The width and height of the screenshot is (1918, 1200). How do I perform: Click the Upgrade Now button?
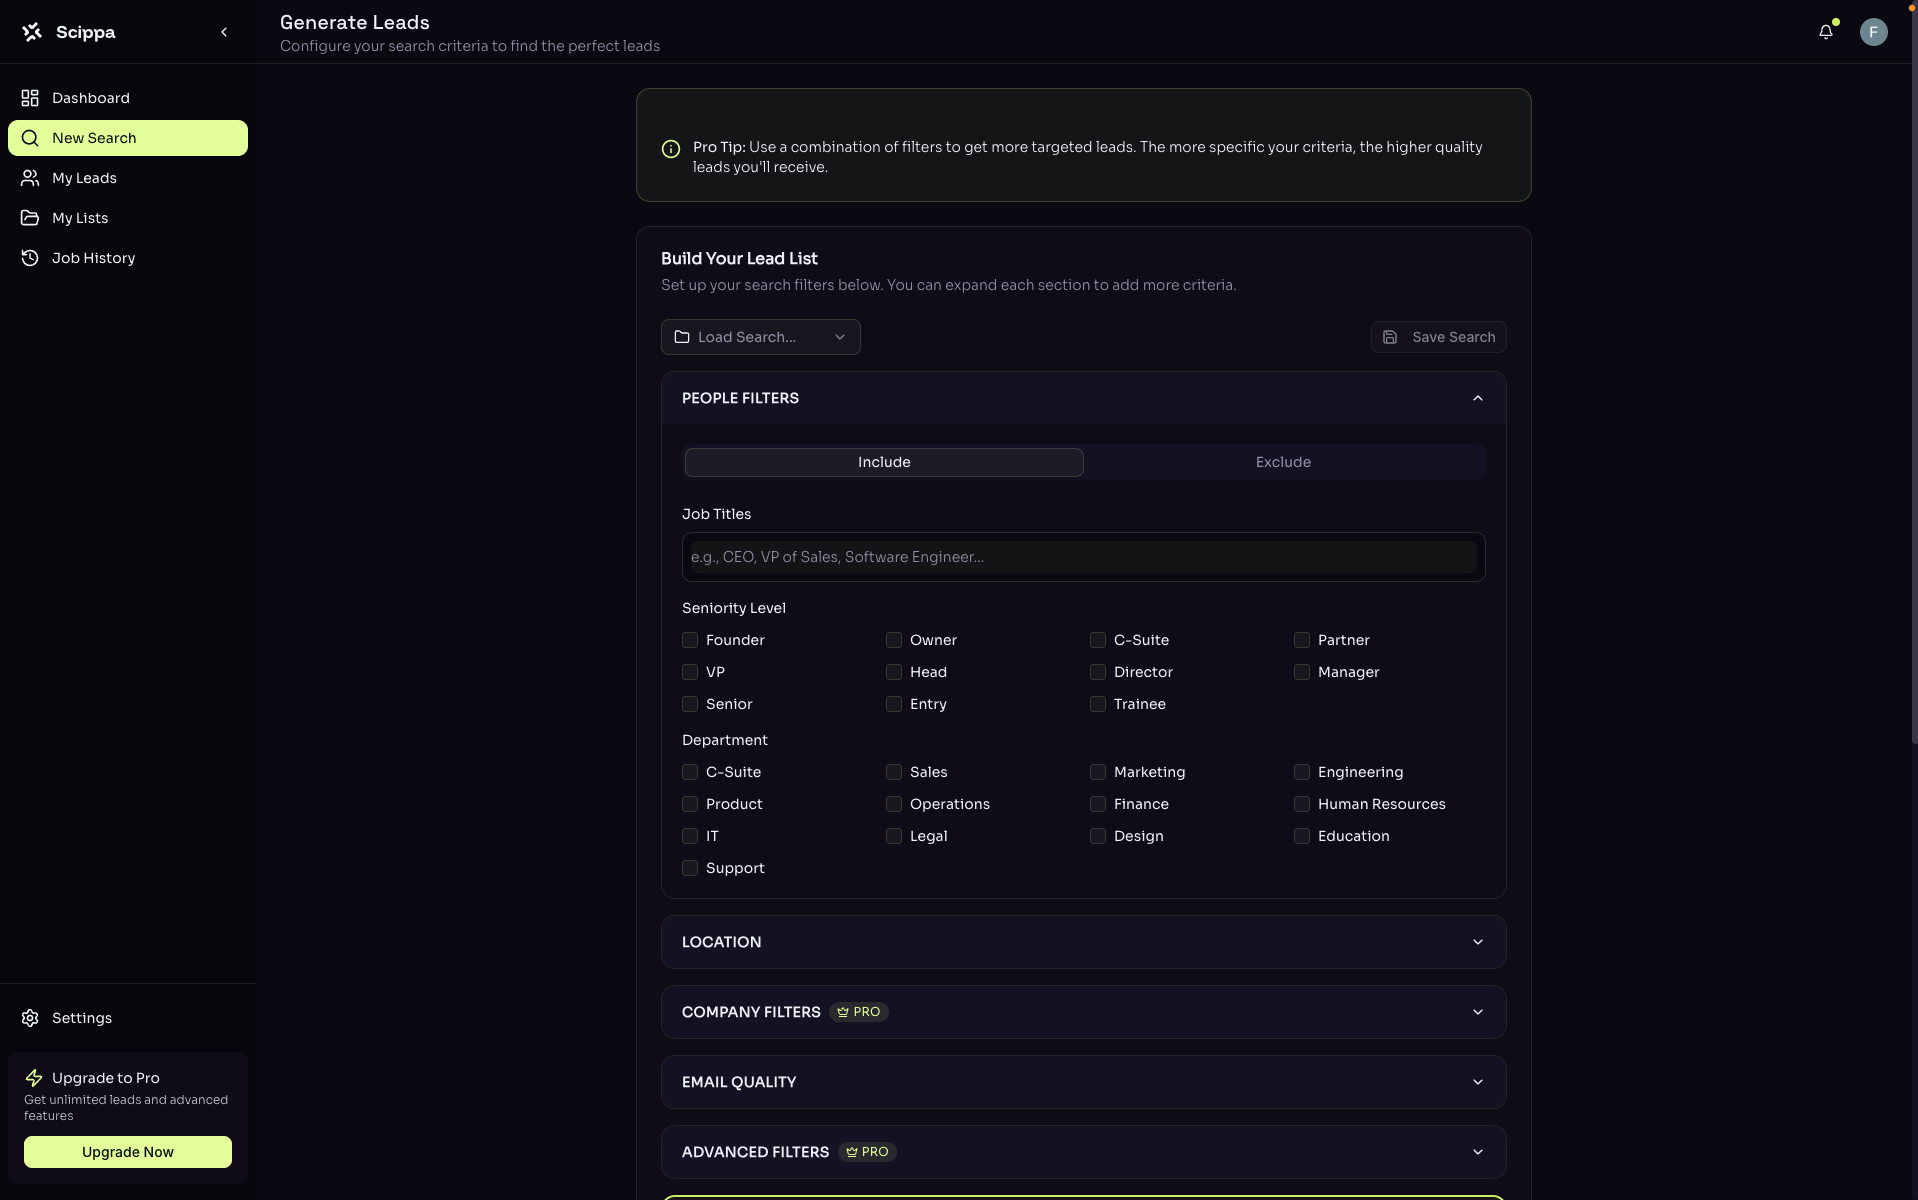[128, 1152]
